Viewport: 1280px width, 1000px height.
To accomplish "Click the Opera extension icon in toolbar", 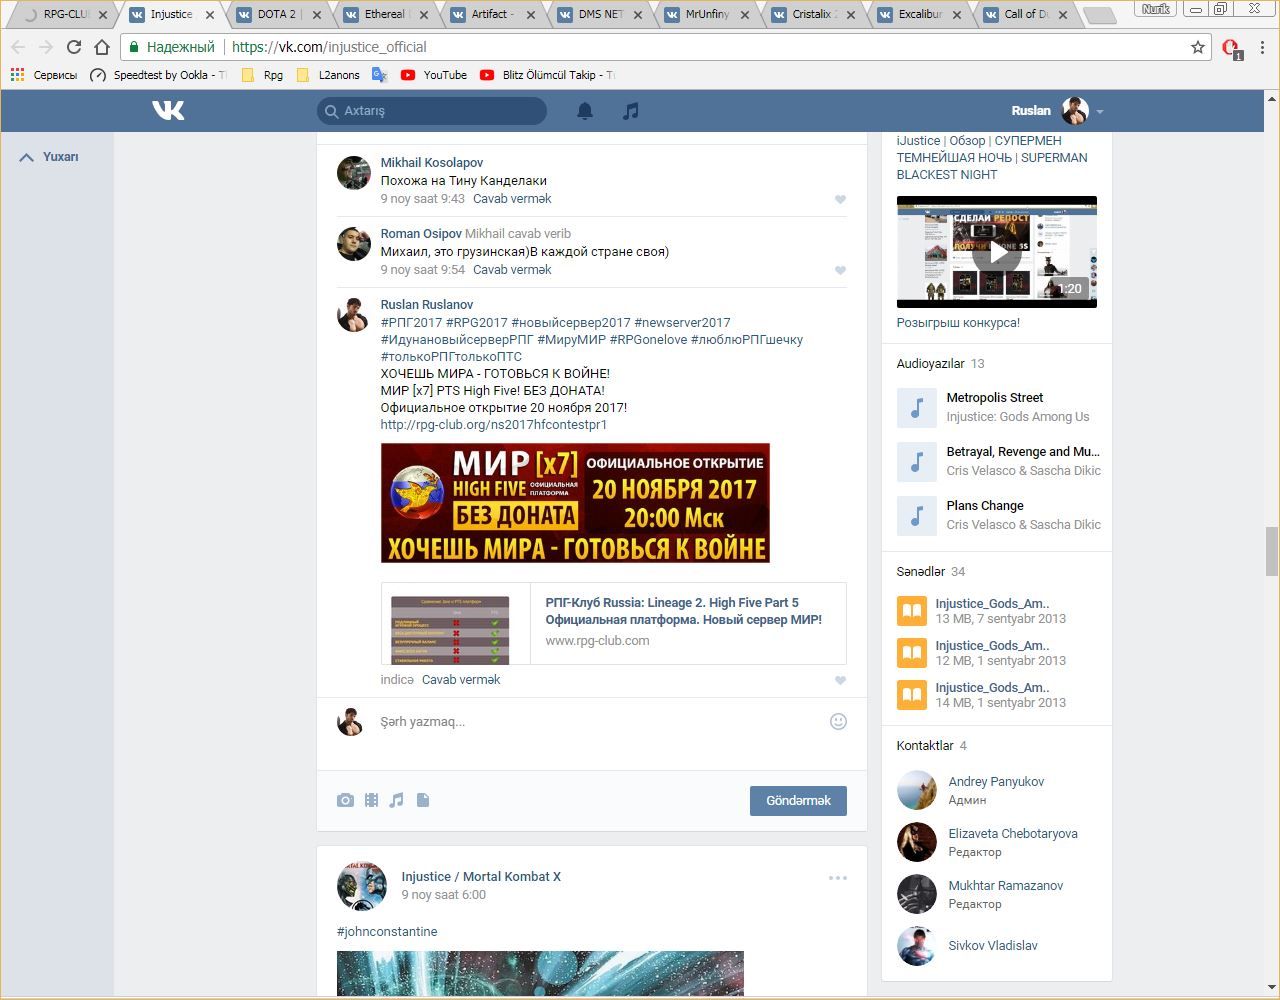I will pos(1231,48).
